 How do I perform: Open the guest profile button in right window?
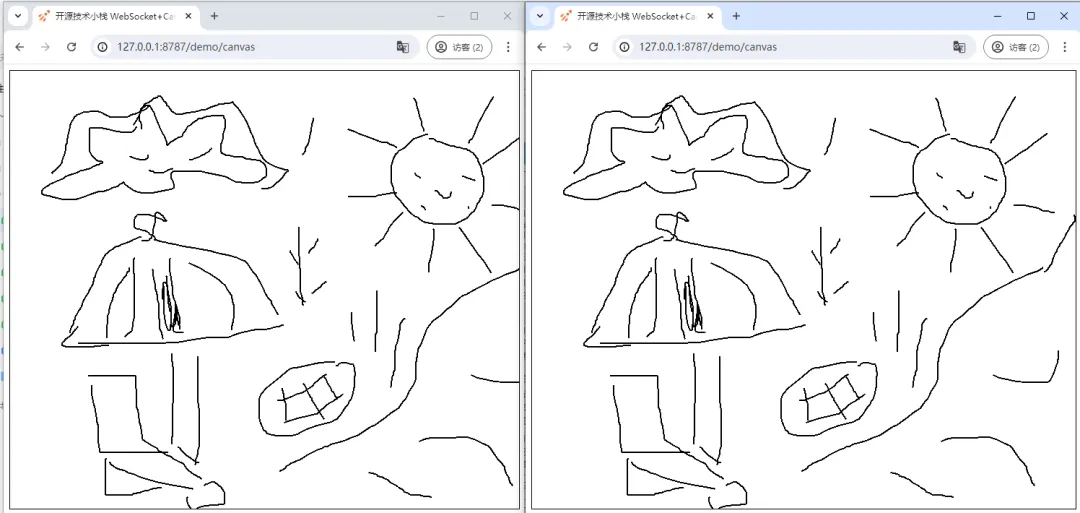[x=1016, y=47]
